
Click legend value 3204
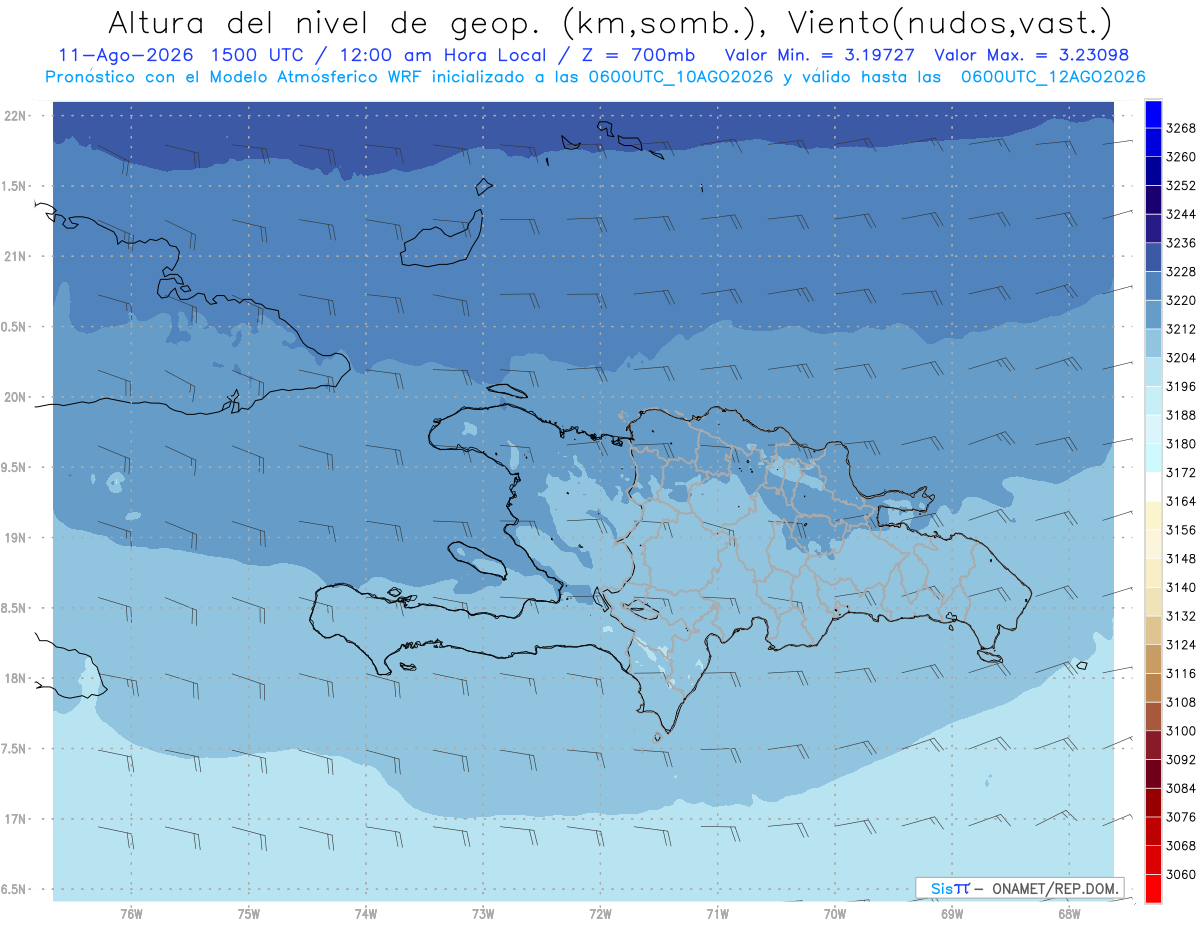[1181, 358]
